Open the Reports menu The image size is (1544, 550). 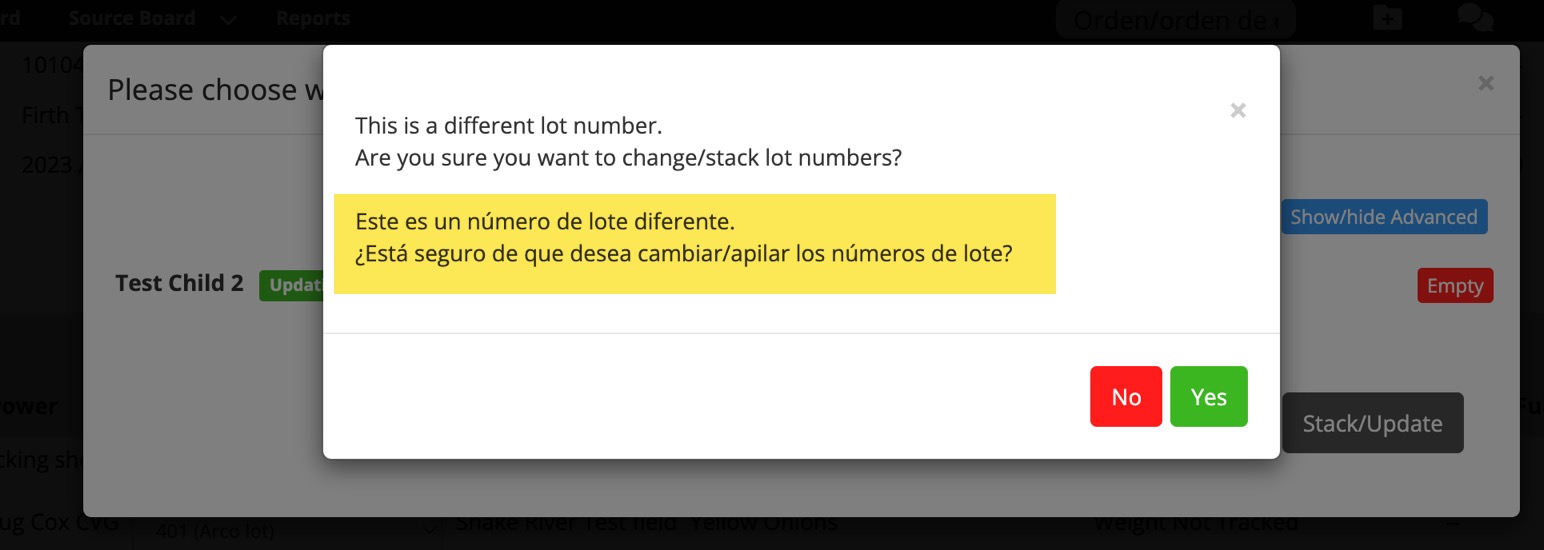pyautogui.click(x=313, y=18)
